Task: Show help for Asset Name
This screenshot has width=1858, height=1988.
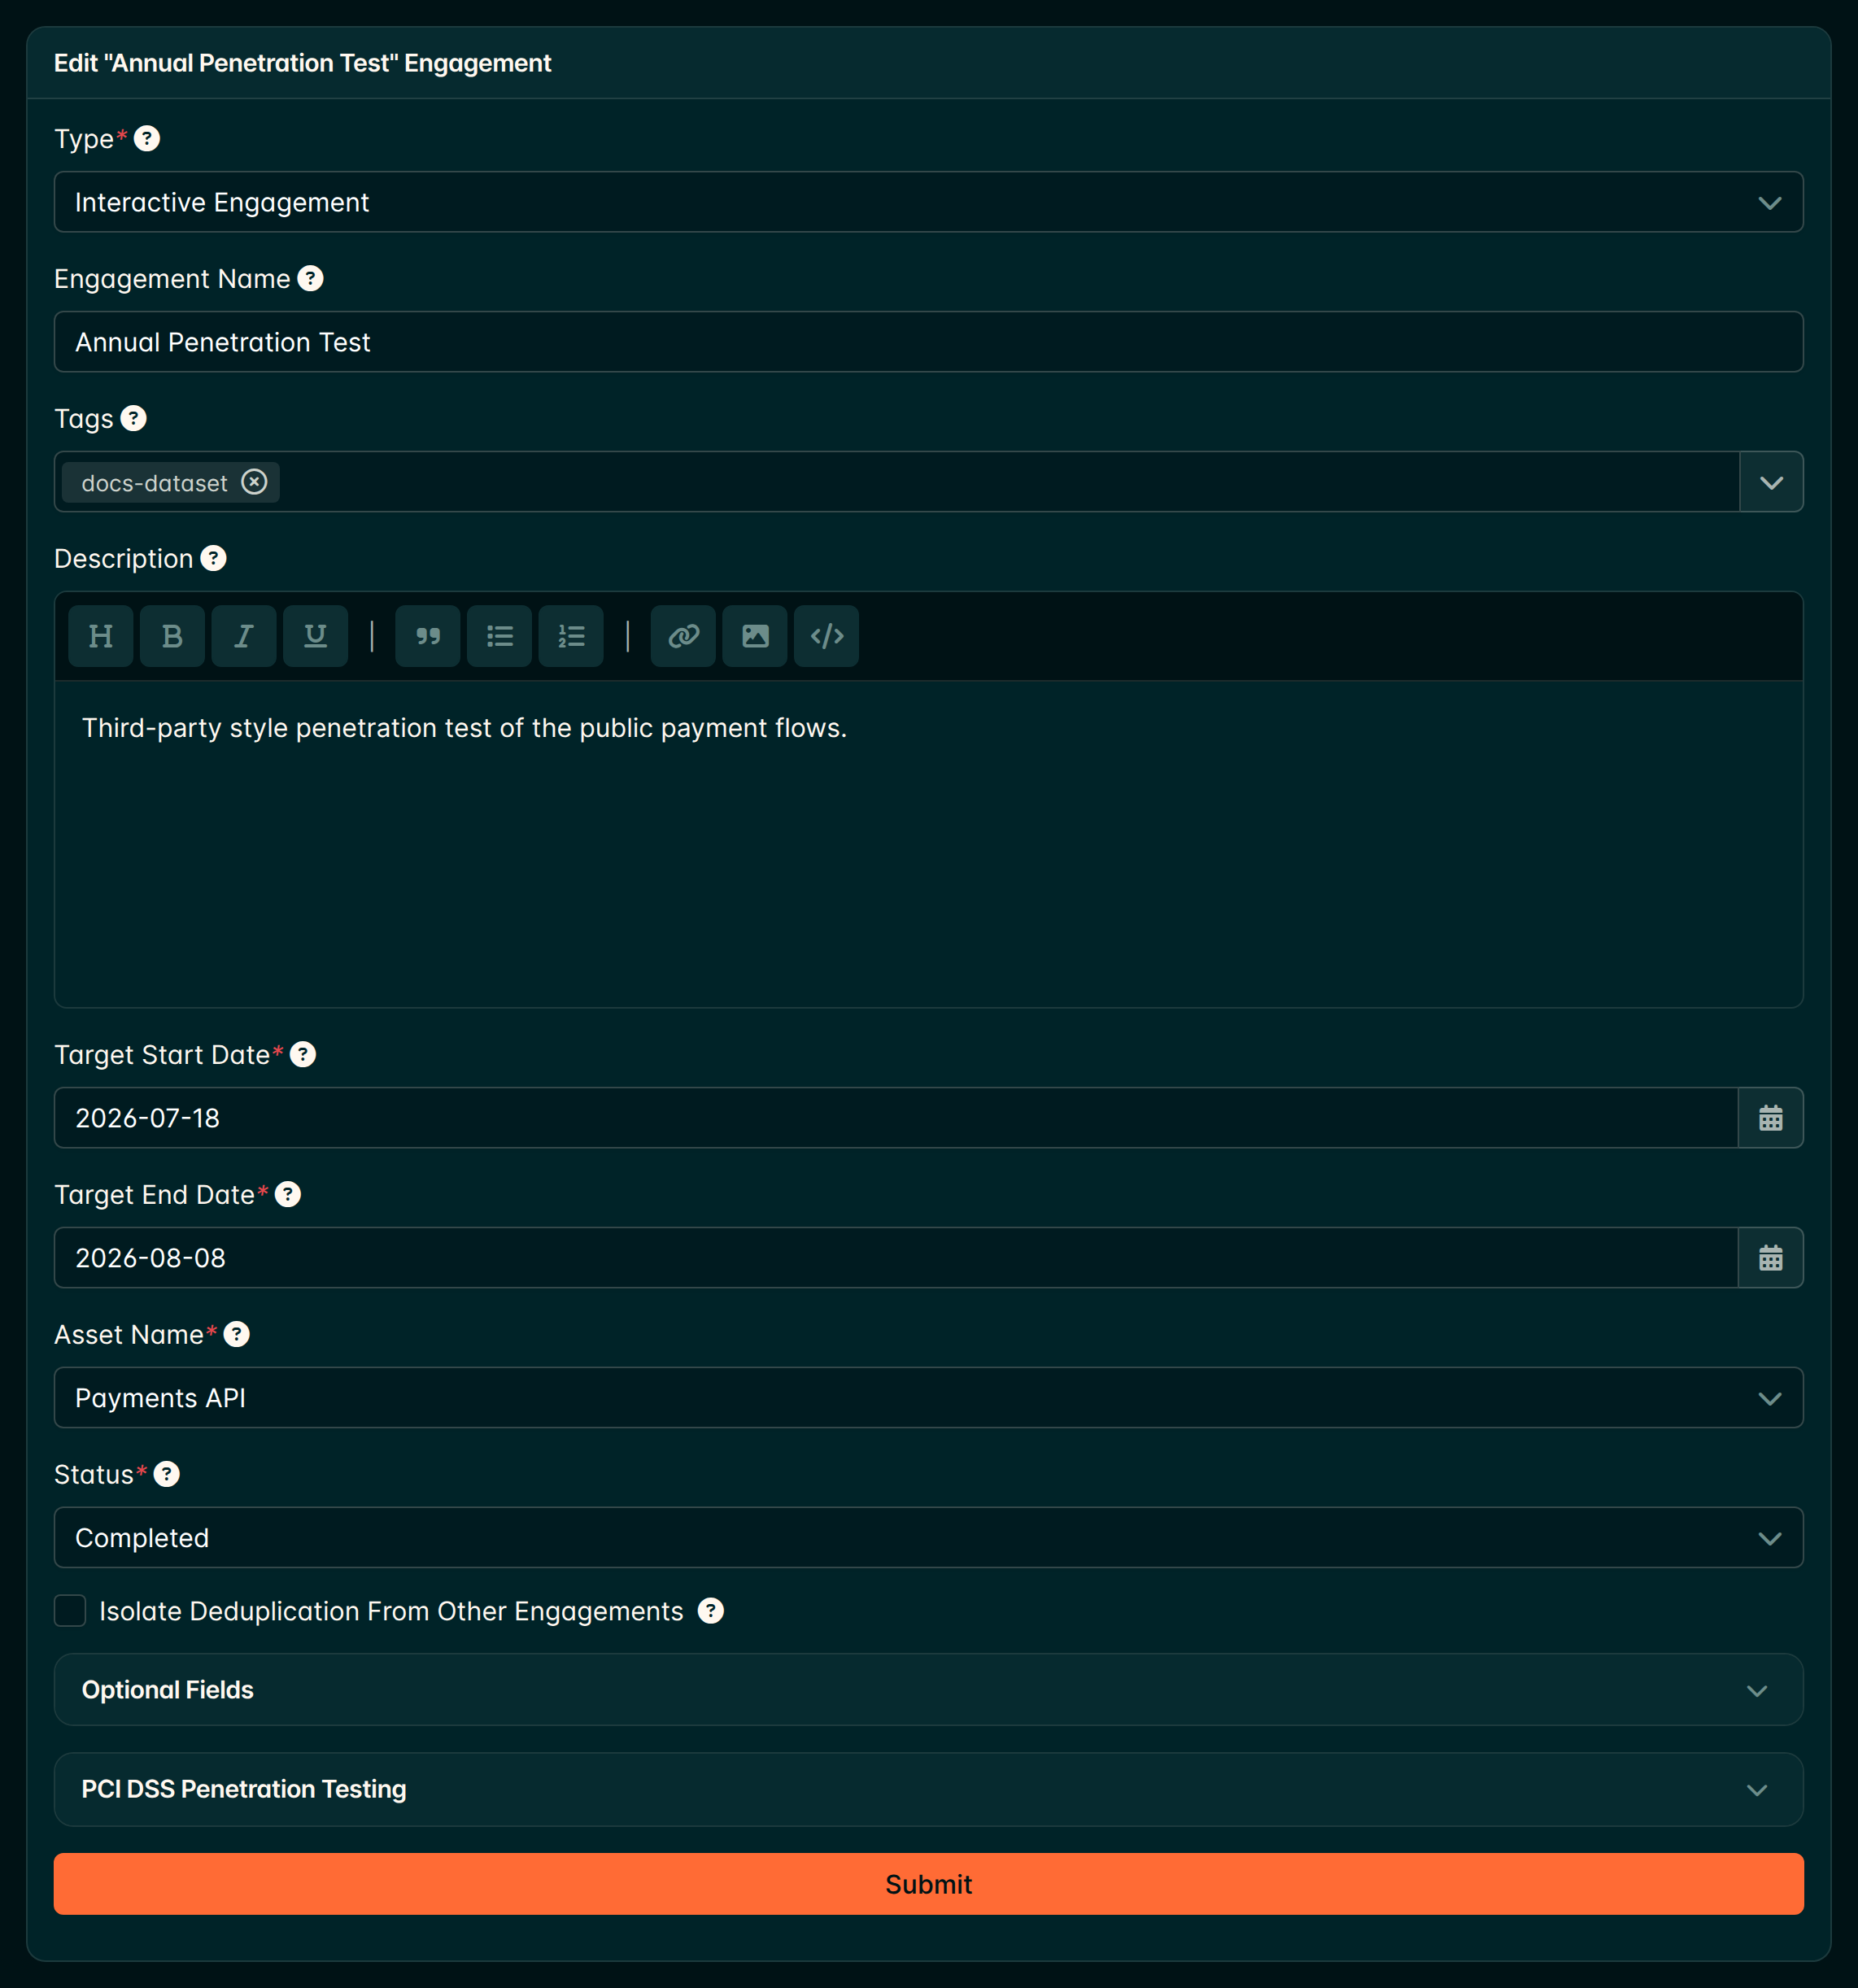Action: point(237,1334)
